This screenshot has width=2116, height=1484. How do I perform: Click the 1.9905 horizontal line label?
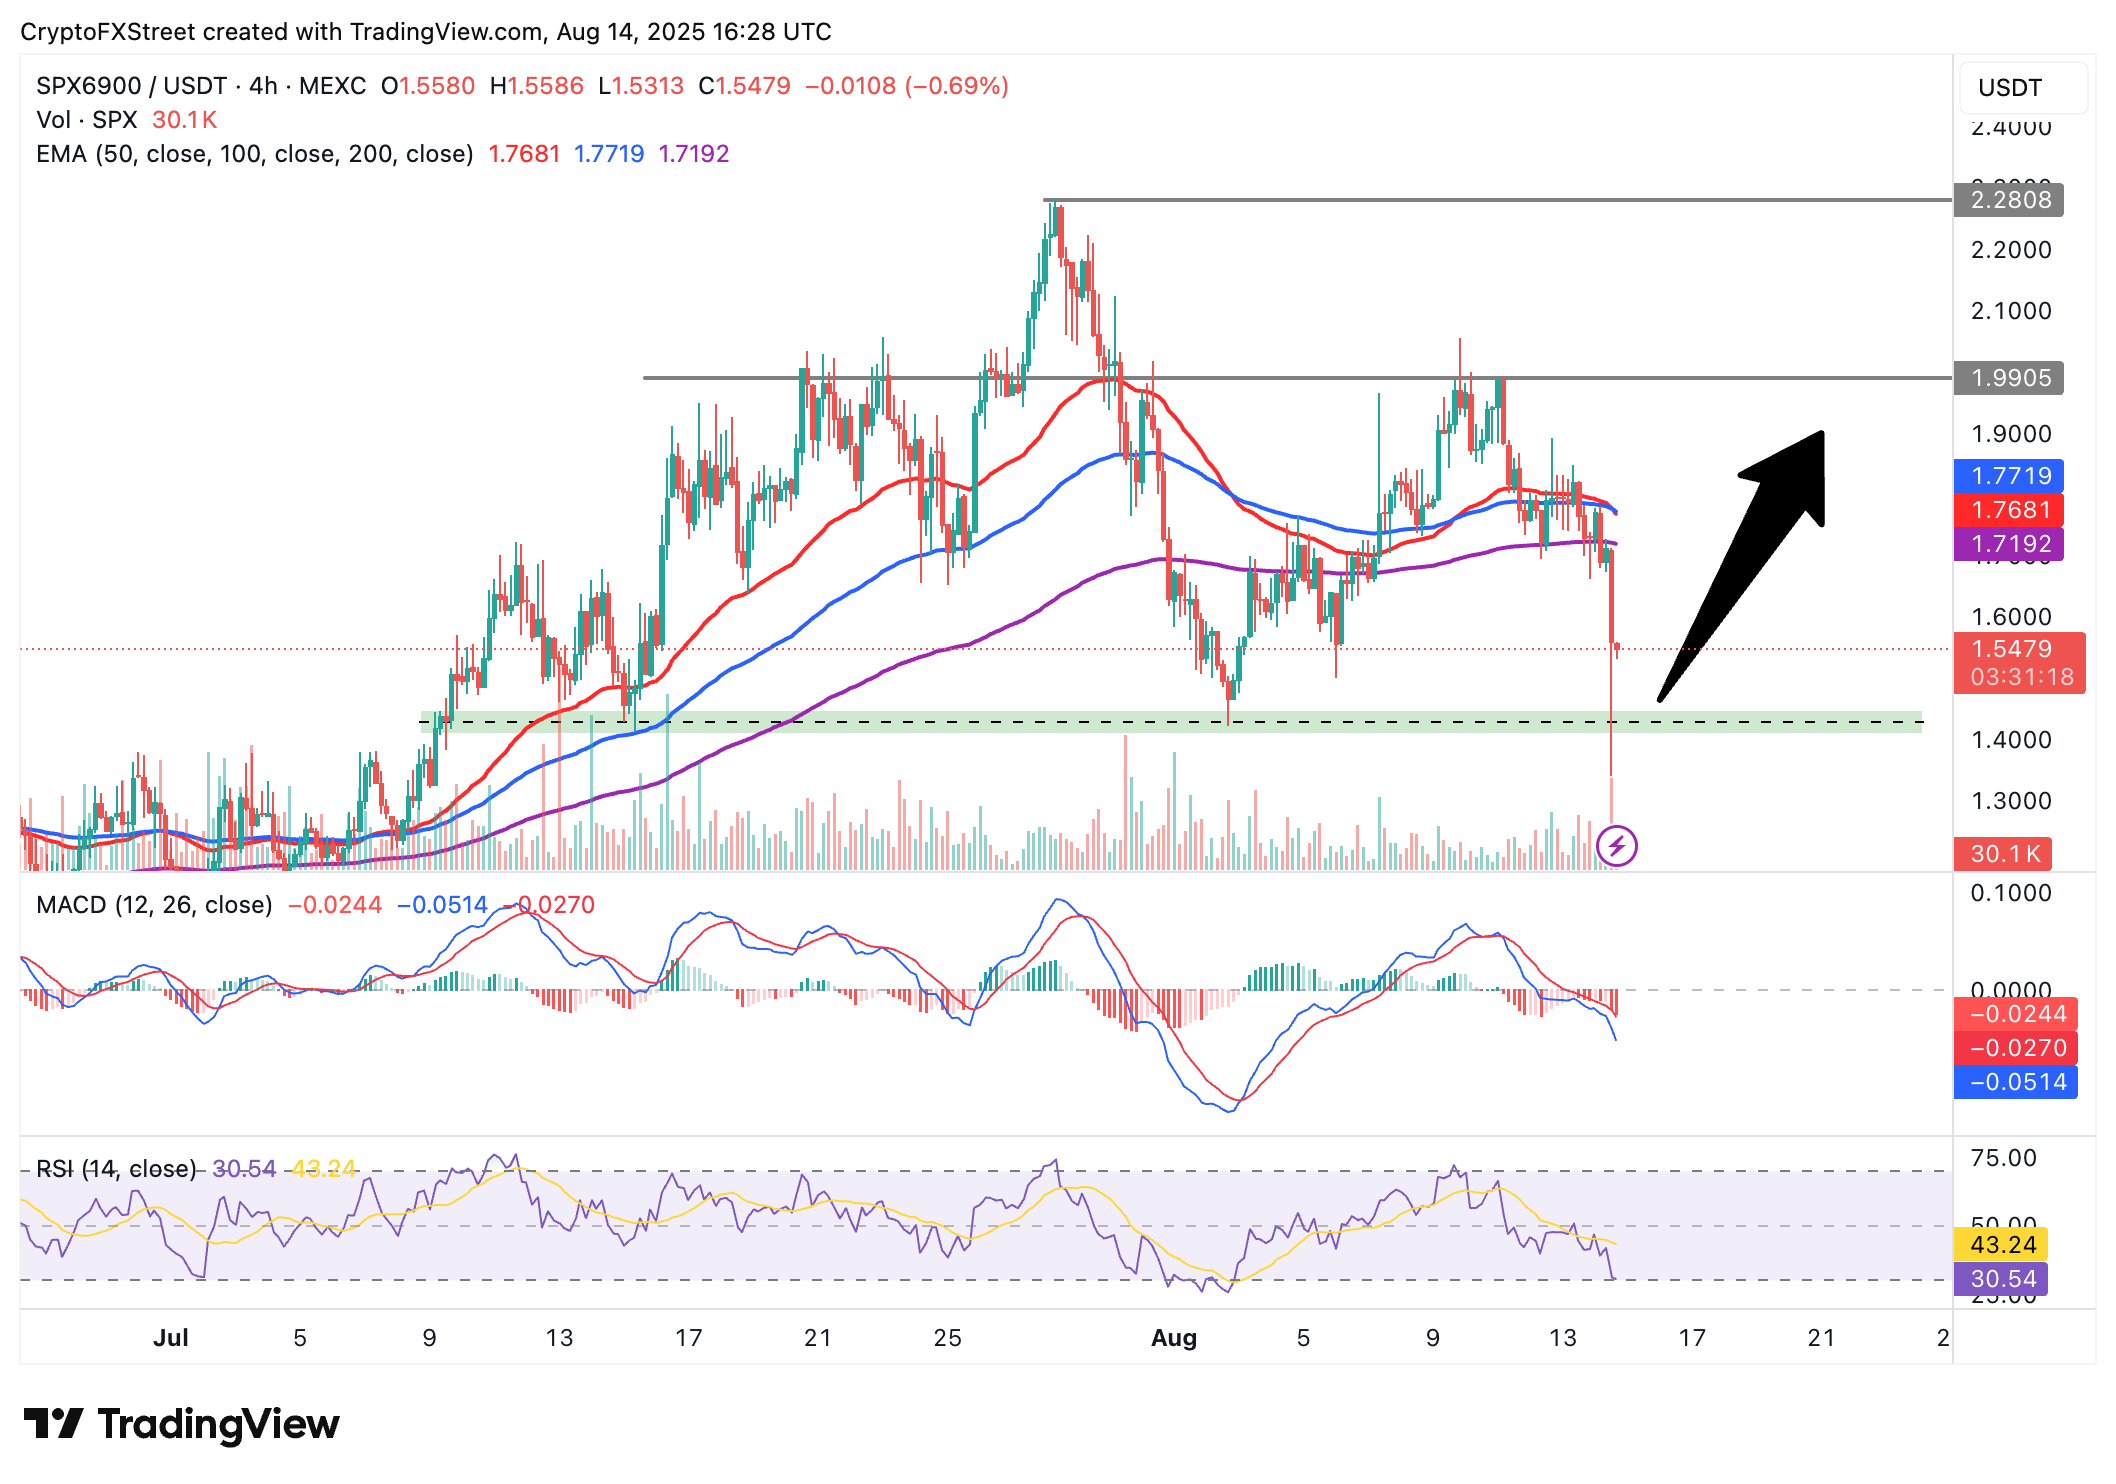point(2008,378)
